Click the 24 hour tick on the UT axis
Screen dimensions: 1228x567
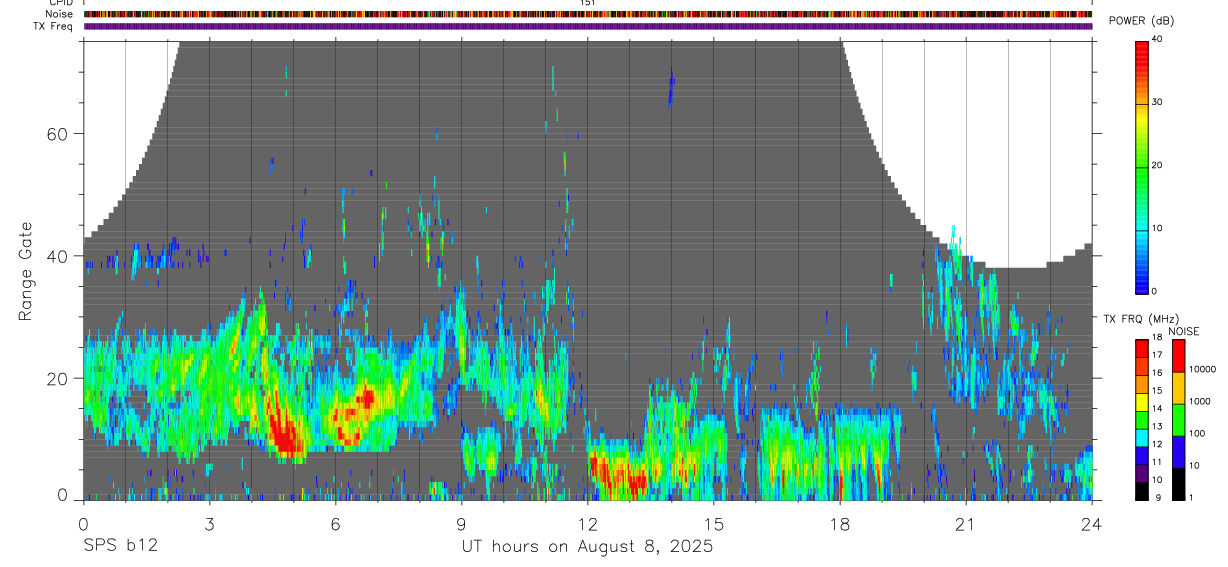click(x=1092, y=523)
